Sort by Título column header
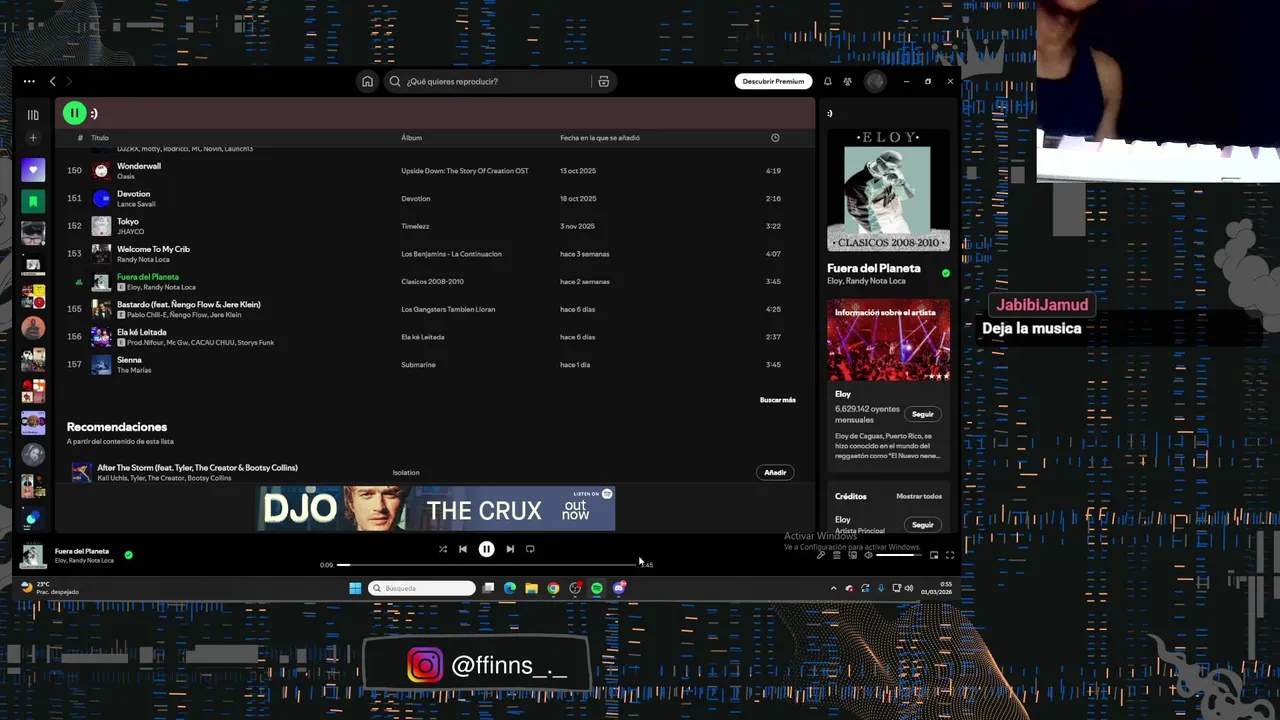 tap(100, 138)
